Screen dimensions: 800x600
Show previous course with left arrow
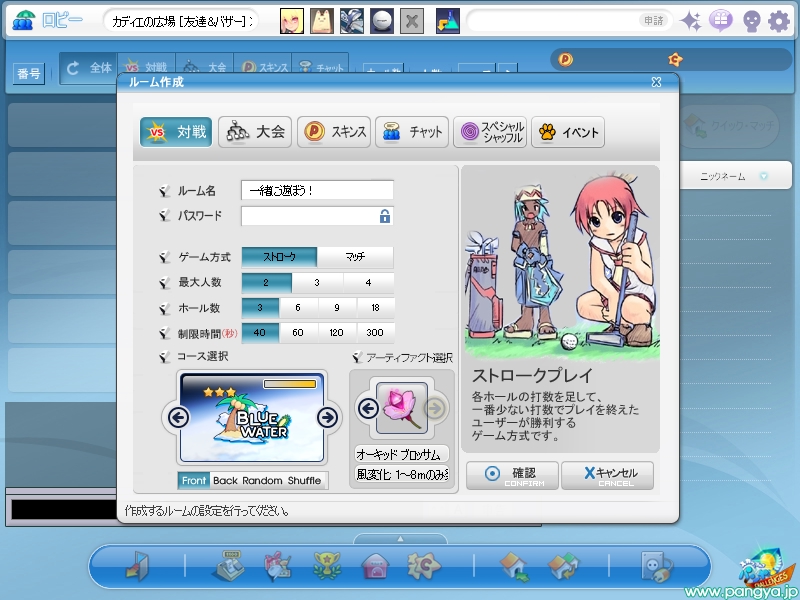(178, 418)
